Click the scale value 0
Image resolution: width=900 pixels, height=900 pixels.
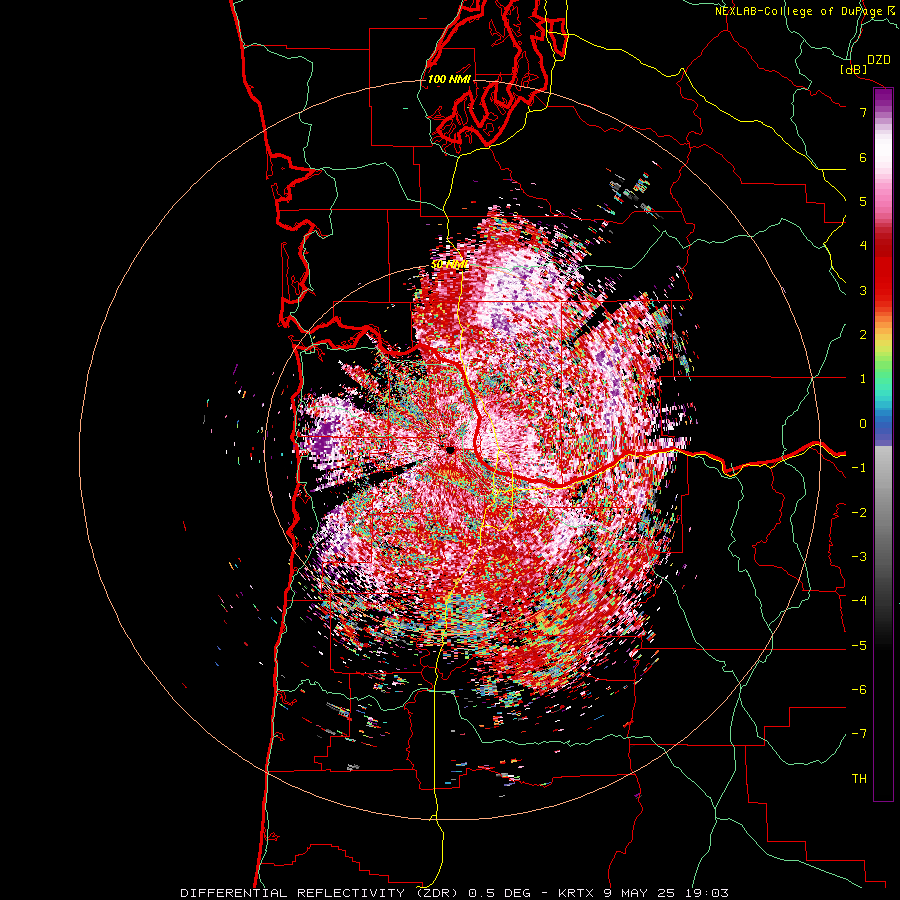(x=863, y=424)
